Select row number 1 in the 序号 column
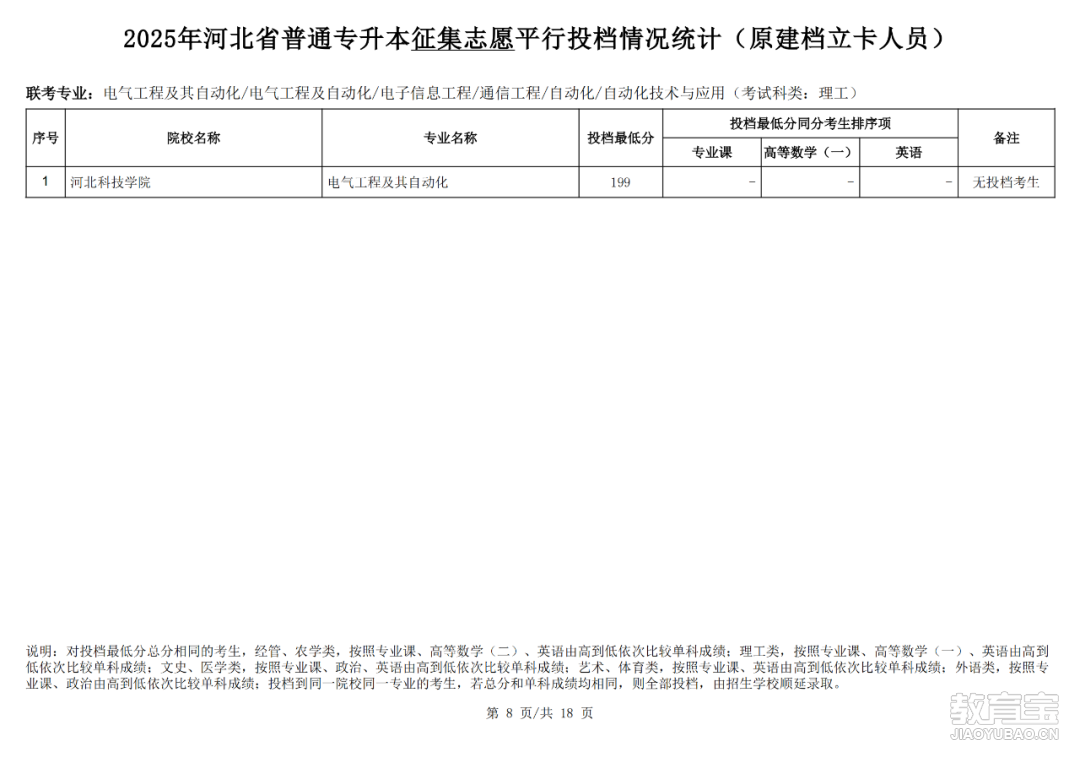 (x=45, y=182)
